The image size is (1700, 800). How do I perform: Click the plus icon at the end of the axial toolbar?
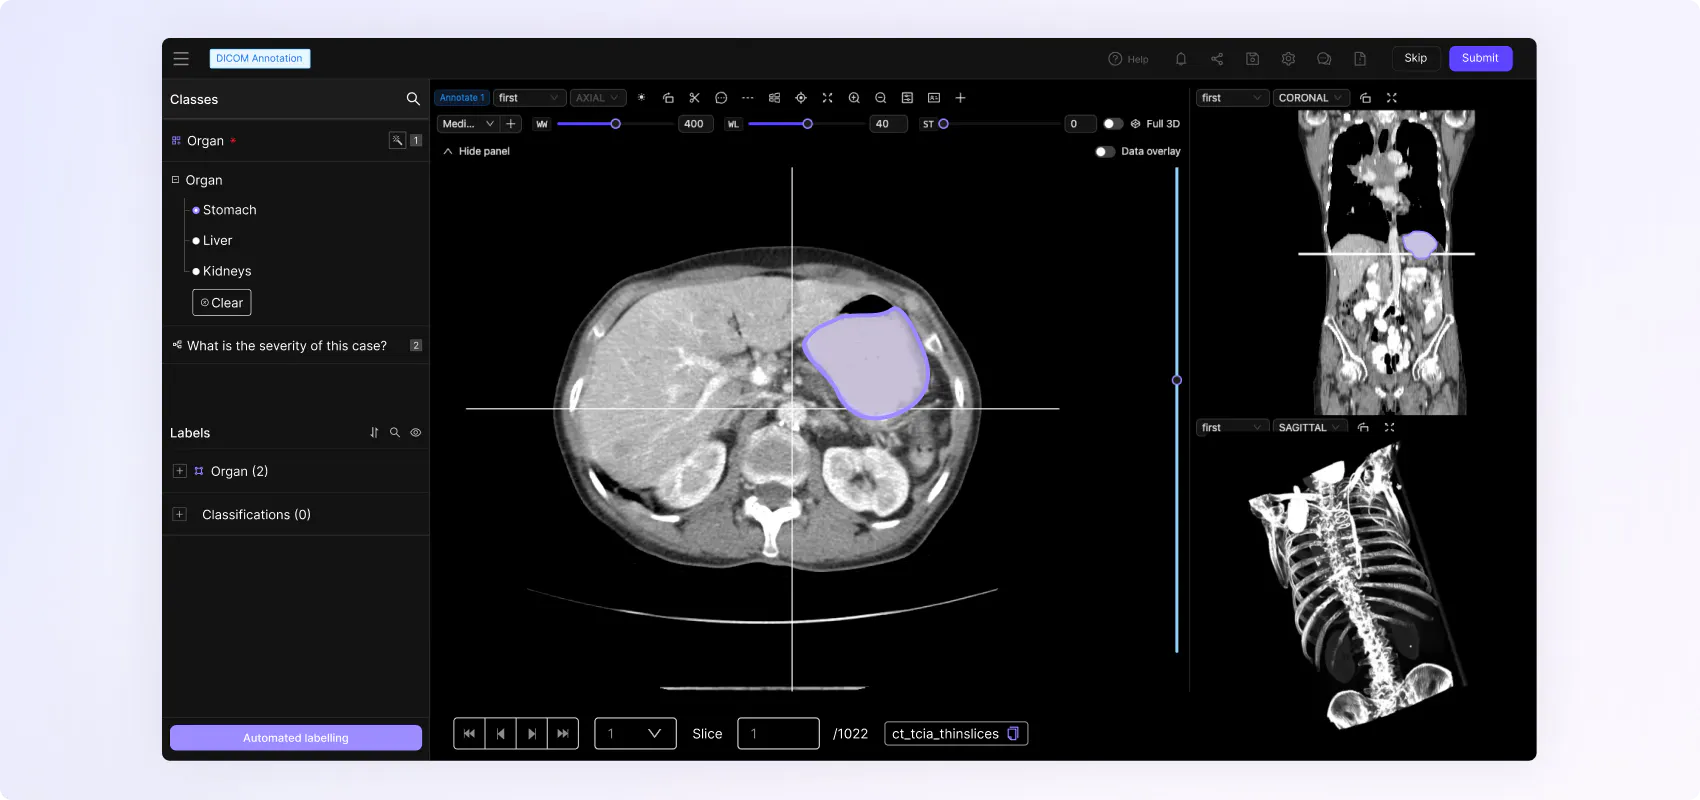tap(960, 98)
